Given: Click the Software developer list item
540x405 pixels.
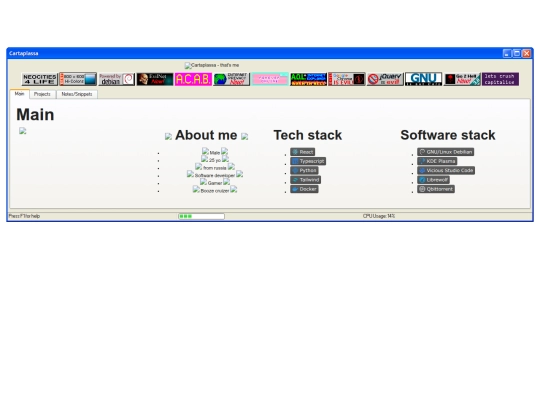Looking at the screenshot, I should pyautogui.click(x=215, y=175).
